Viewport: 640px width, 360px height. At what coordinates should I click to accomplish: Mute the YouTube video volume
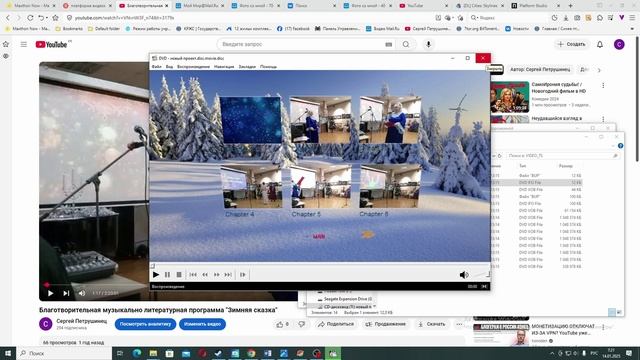coord(82,293)
